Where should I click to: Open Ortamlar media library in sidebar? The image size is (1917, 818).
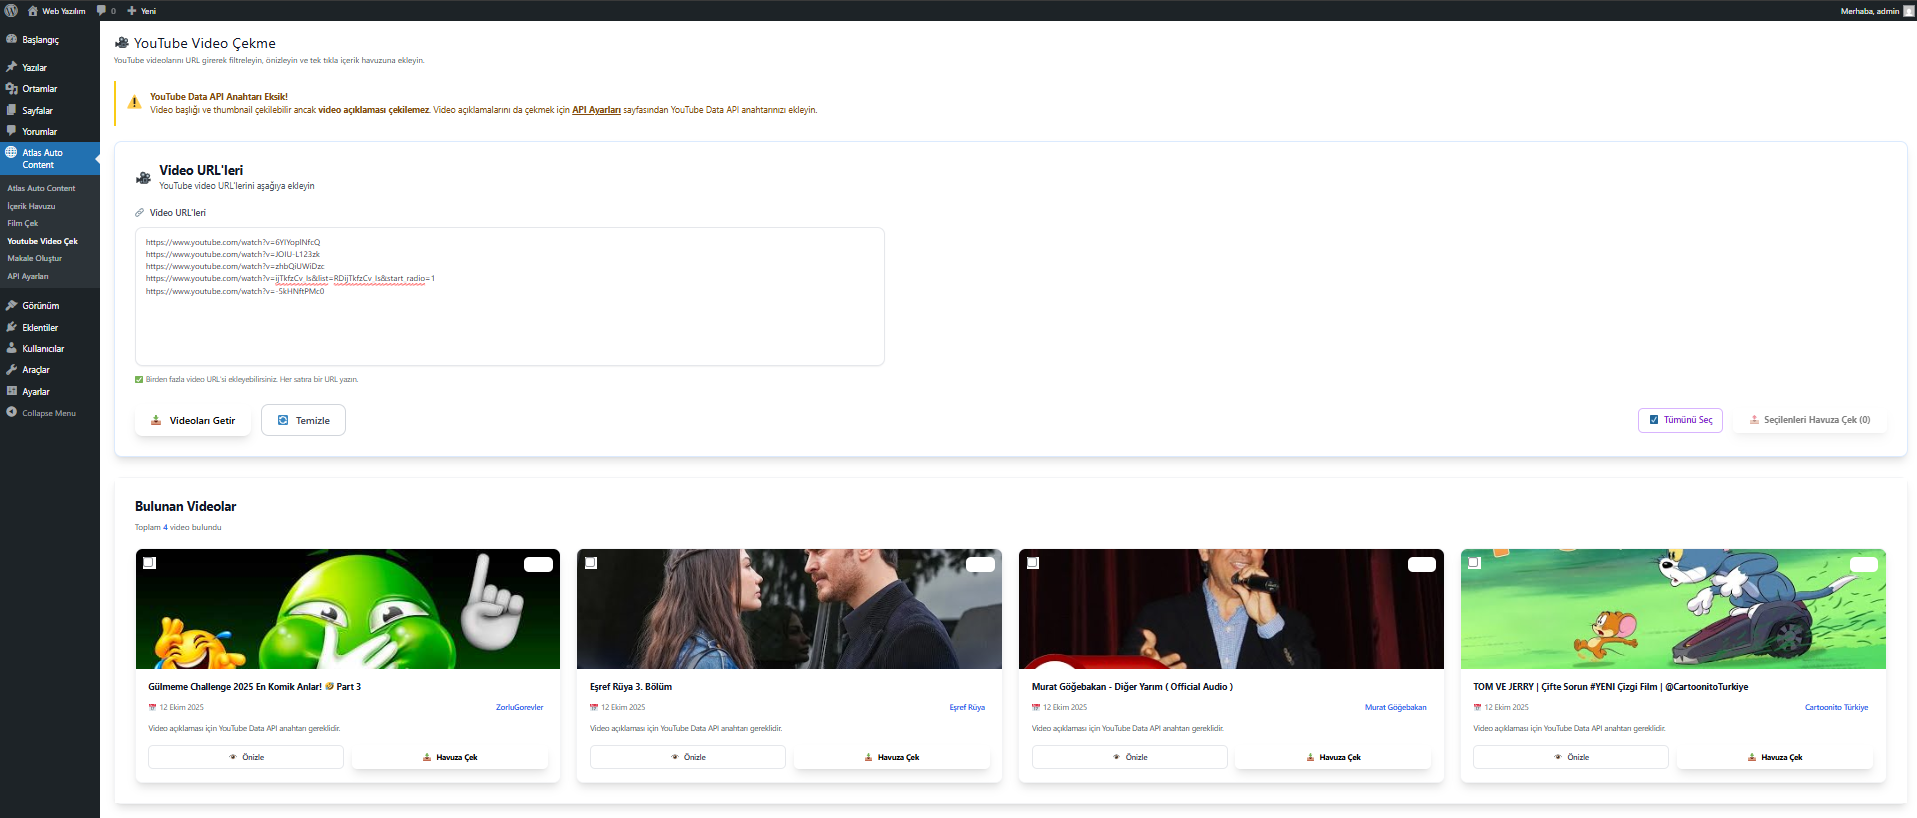39,89
